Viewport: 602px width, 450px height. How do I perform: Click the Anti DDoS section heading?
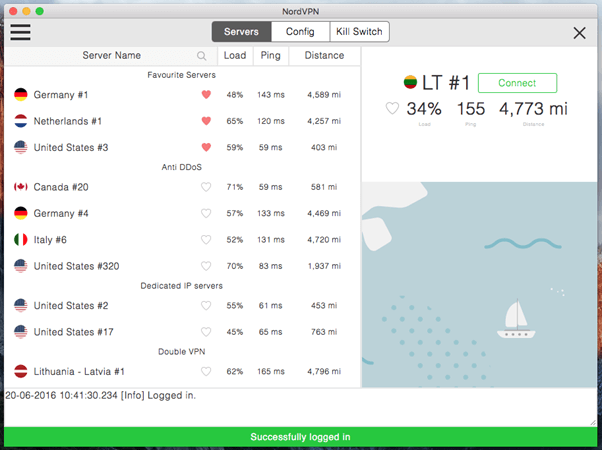click(x=181, y=167)
